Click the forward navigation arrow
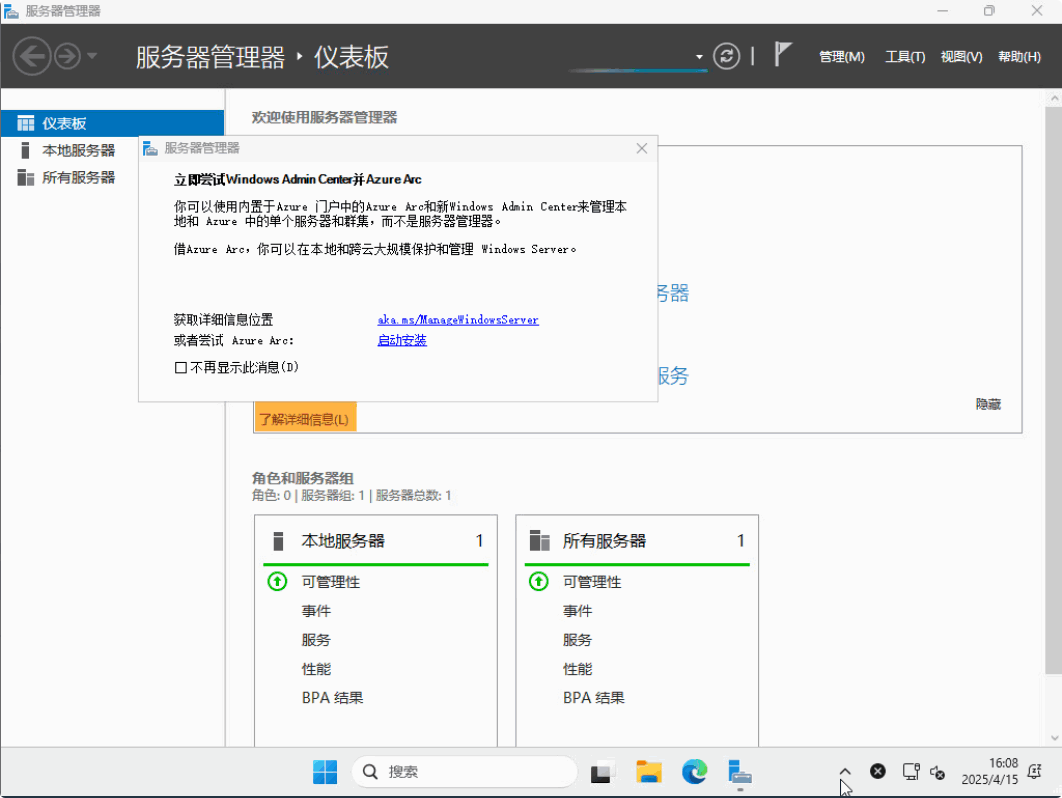 coord(67,56)
